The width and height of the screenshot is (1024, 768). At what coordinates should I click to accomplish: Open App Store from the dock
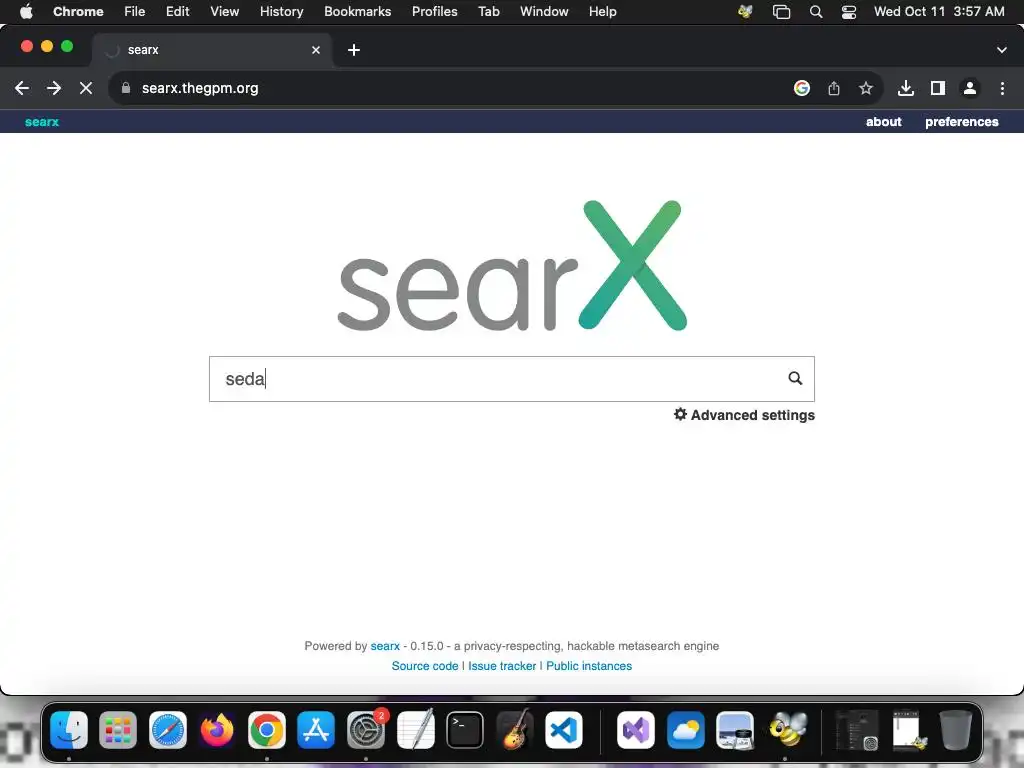click(316, 730)
